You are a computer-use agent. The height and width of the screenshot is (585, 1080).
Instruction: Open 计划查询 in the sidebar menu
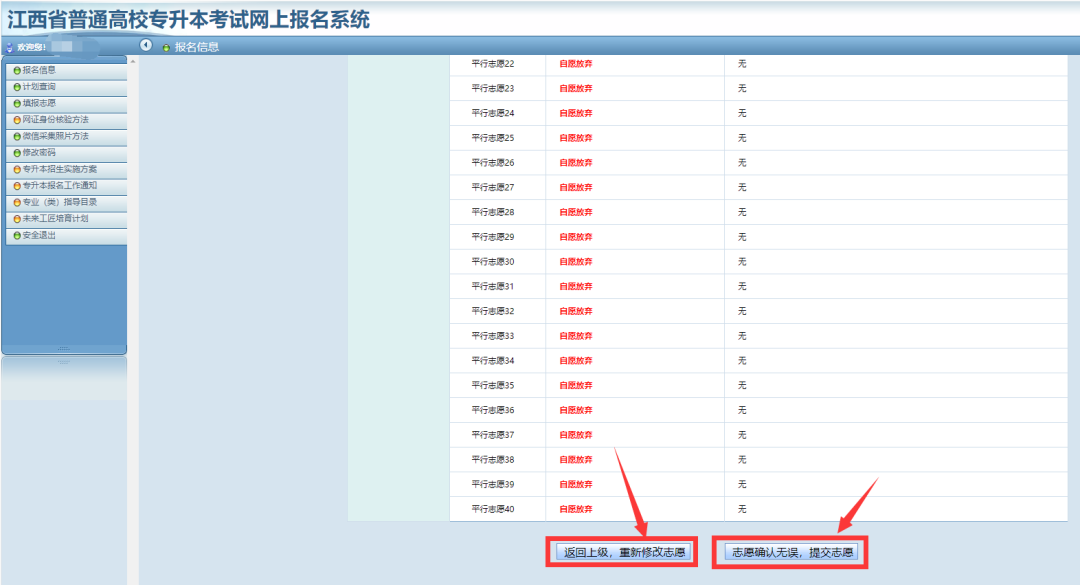click(66, 87)
